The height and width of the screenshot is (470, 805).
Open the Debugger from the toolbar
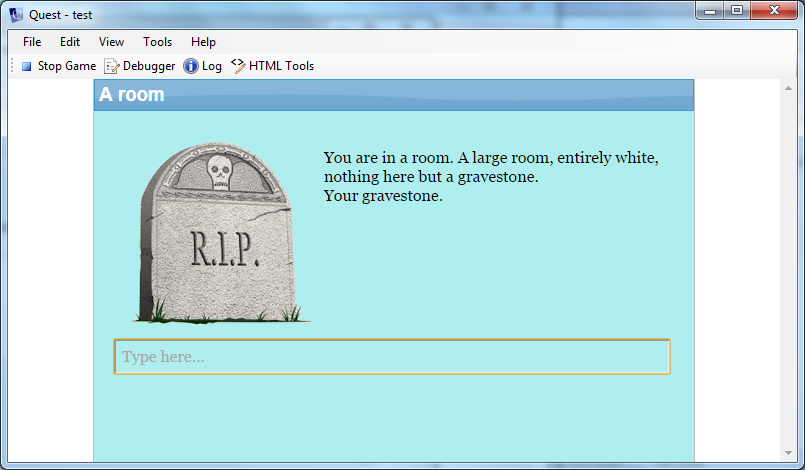pos(112,66)
